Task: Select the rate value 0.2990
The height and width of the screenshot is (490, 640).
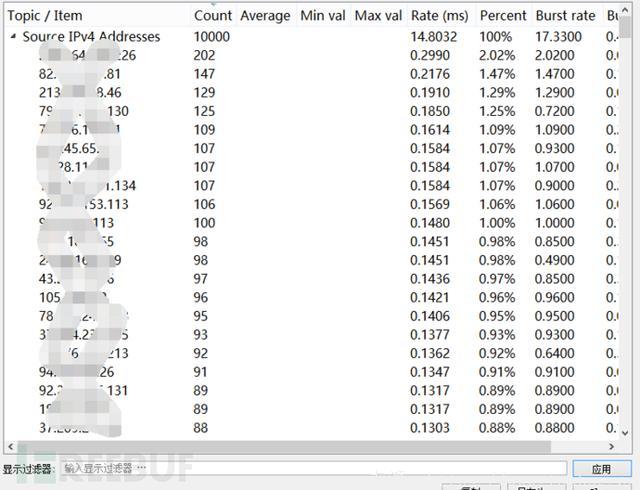Action: click(x=430, y=56)
